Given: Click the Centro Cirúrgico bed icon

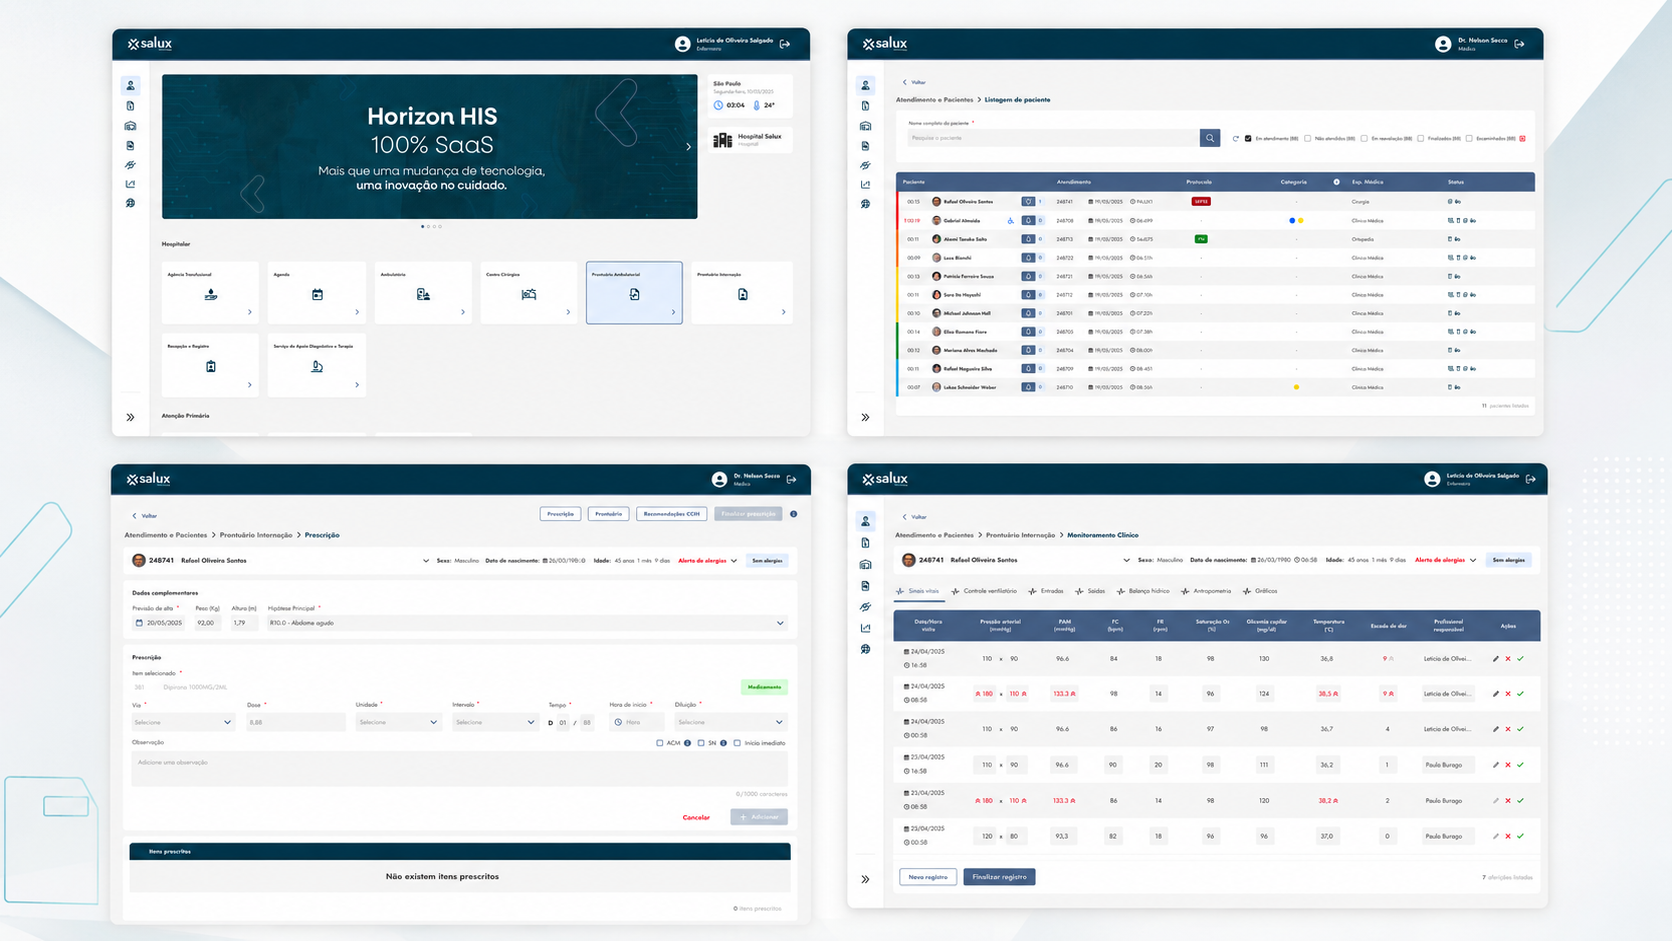Looking at the screenshot, I should point(529,294).
